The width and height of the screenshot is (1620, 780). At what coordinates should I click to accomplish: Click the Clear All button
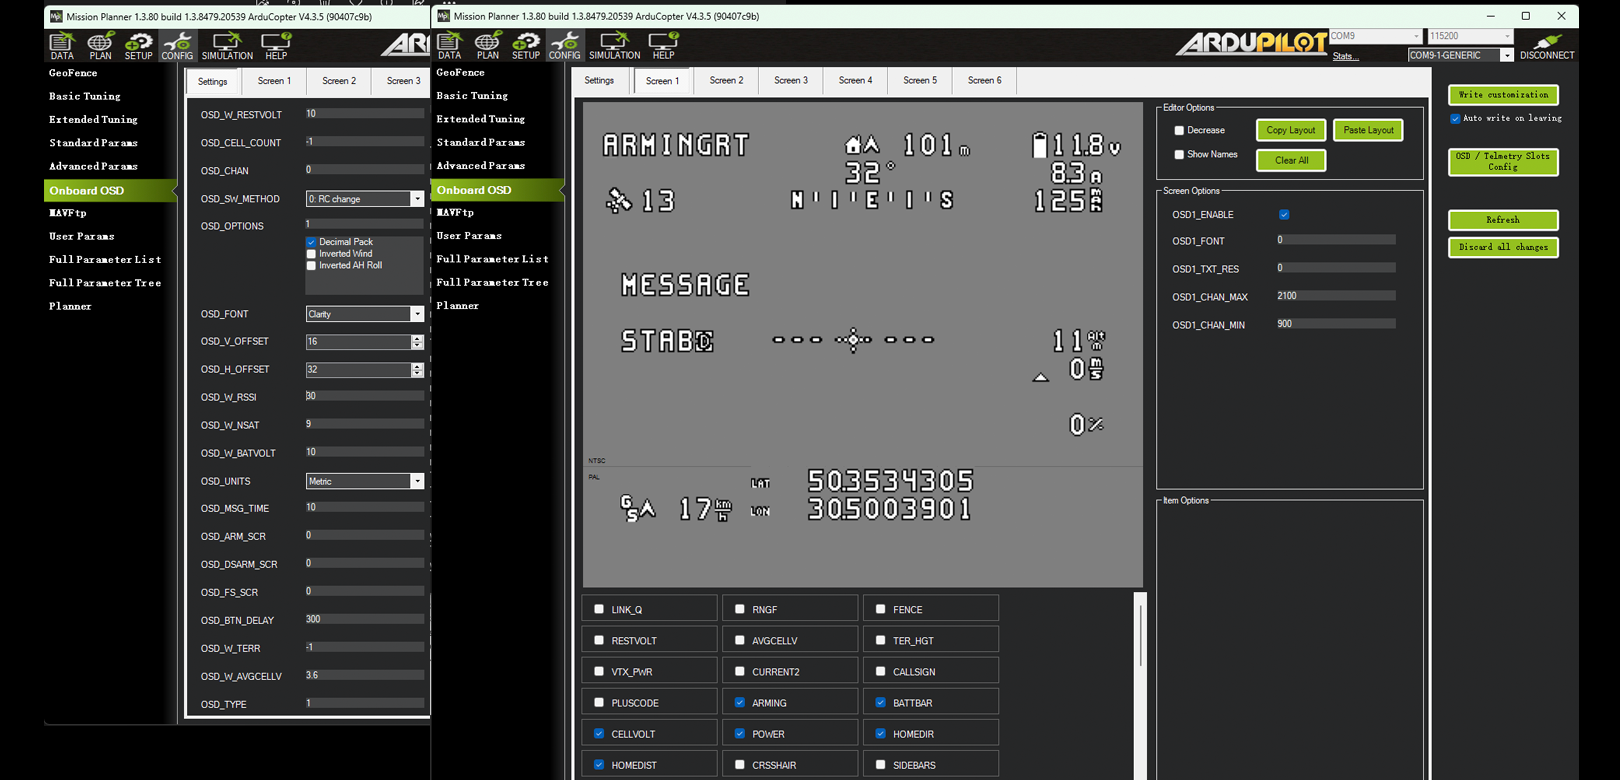[x=1291, y=160]
